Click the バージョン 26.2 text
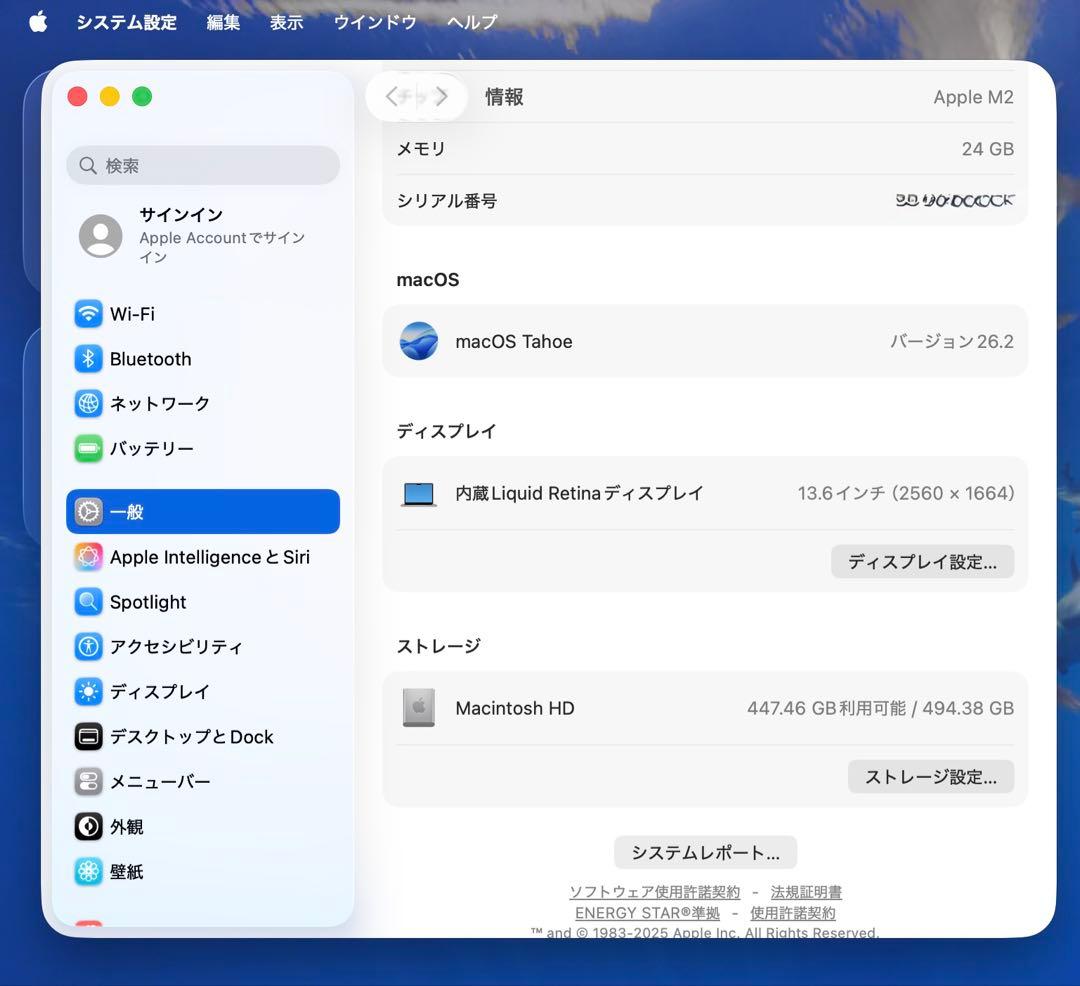 (952, 342)
